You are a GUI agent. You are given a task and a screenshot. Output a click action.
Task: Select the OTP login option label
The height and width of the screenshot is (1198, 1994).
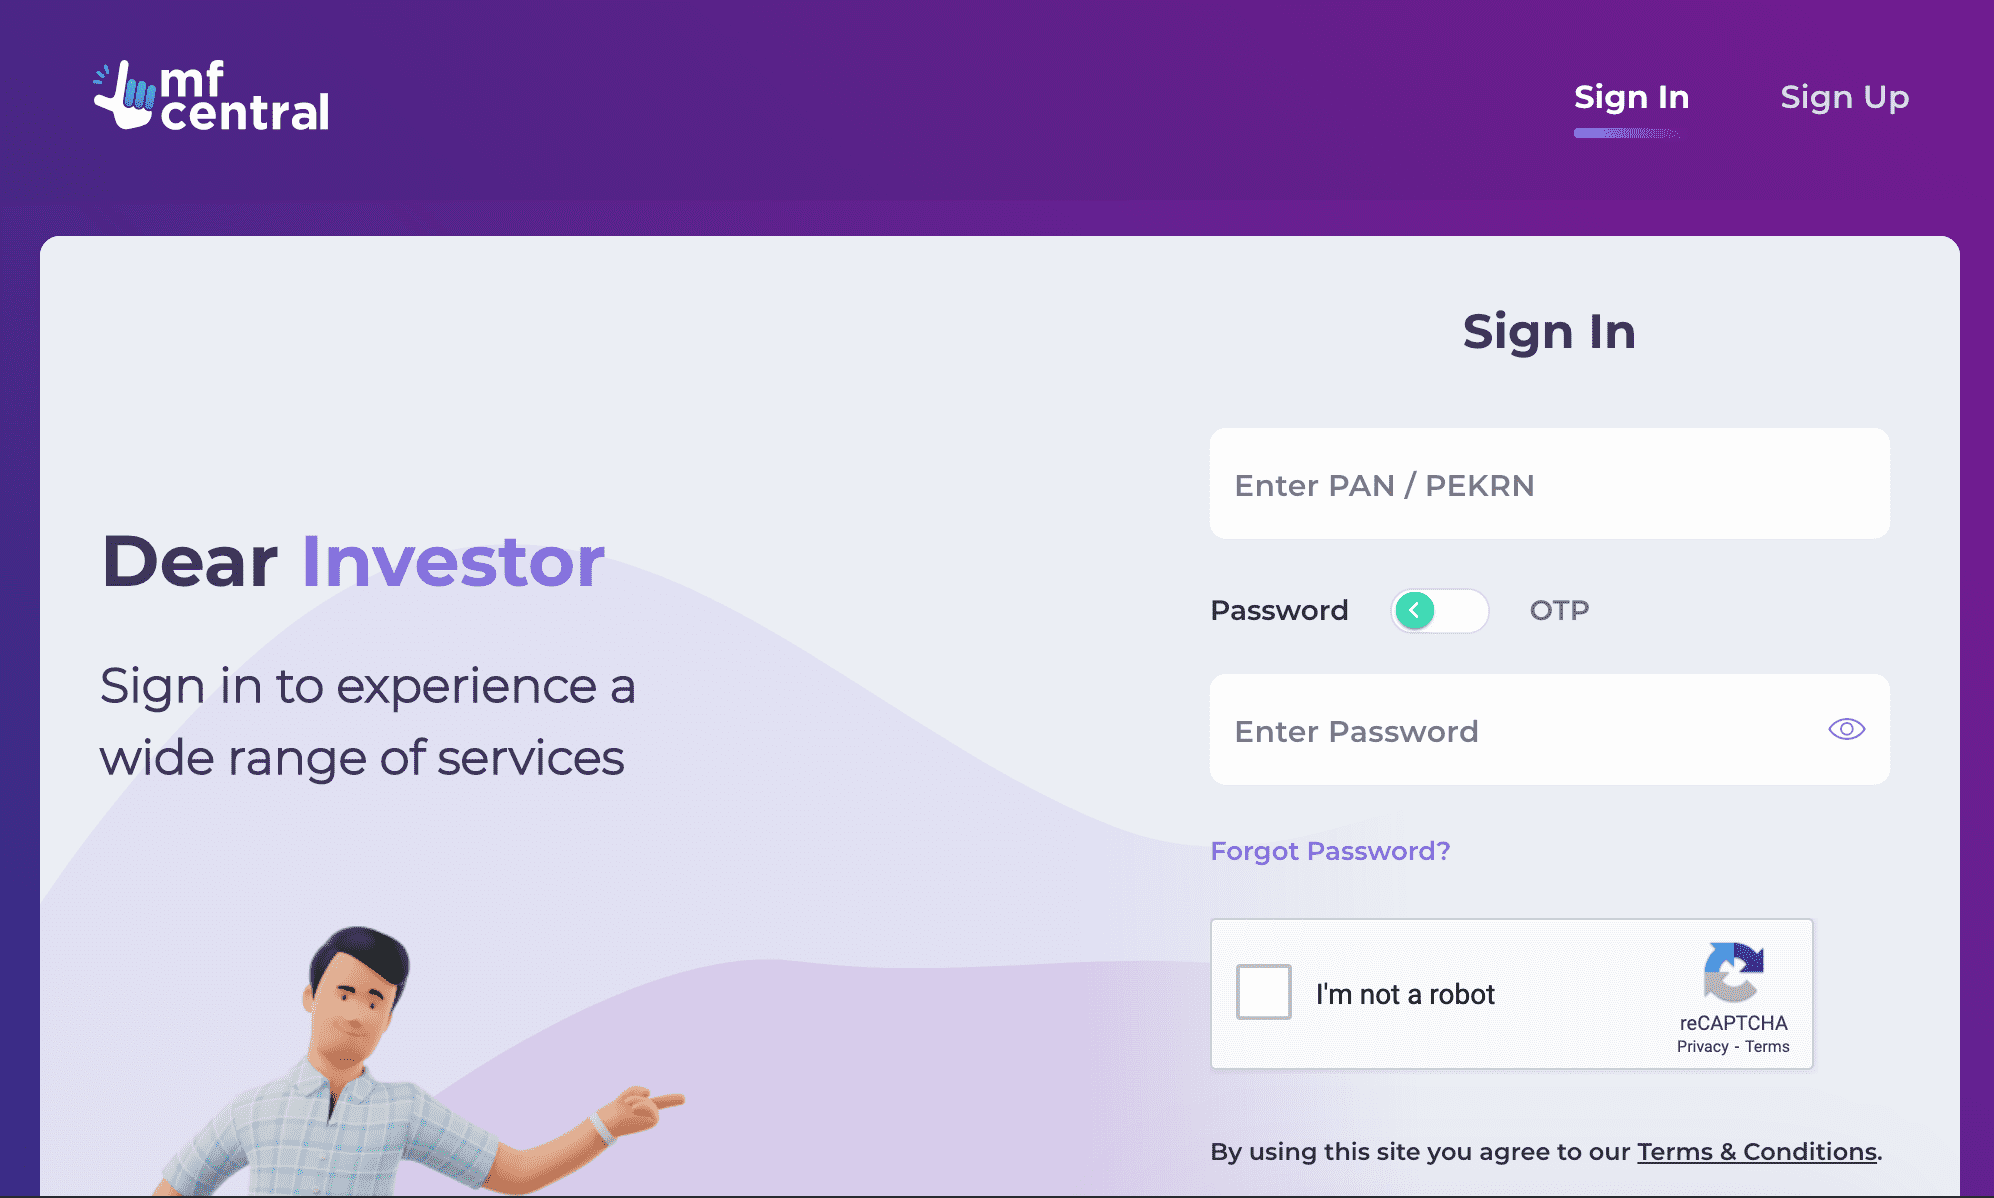click(x=1559, y=610)
